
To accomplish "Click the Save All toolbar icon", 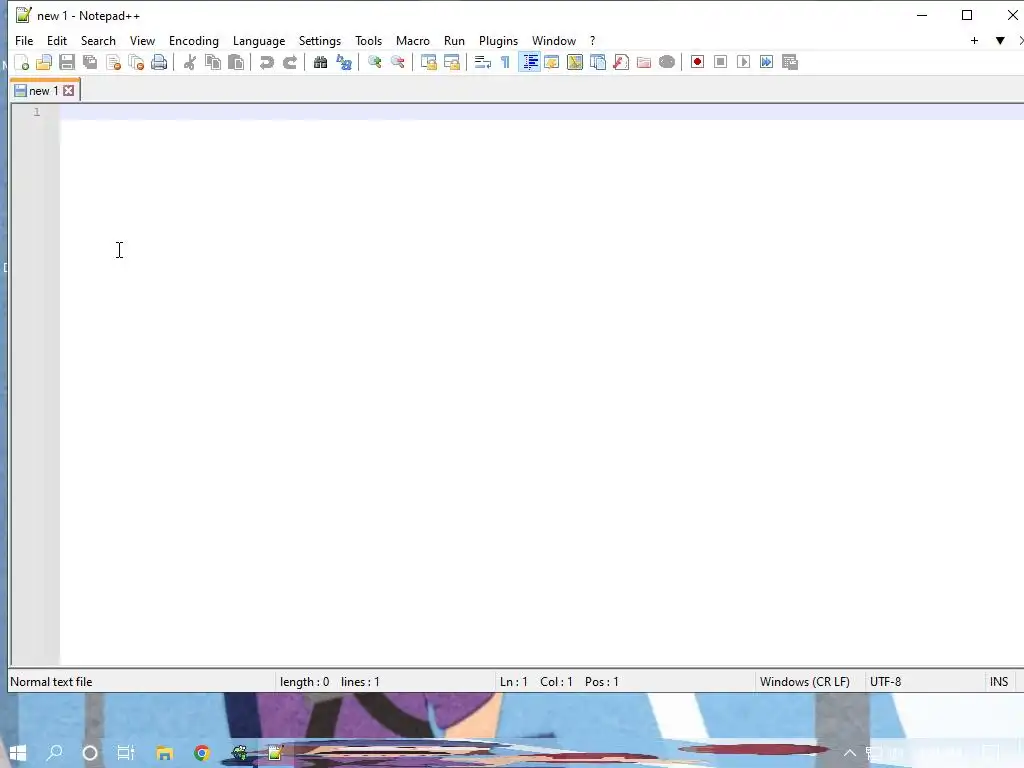I will 90,63.
